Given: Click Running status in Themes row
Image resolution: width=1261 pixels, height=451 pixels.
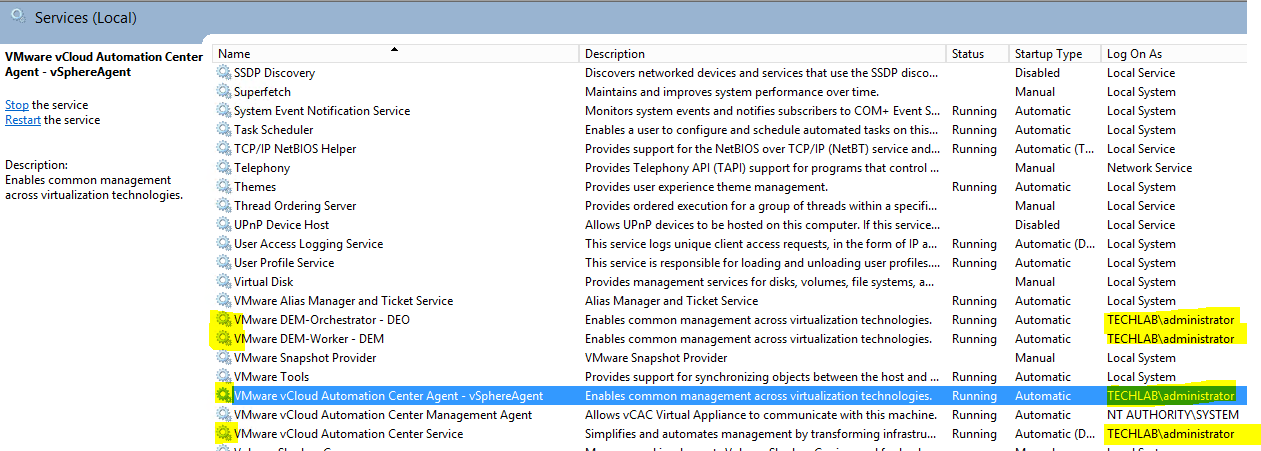Looking at the screenshot, I should (x=974, y=187).
